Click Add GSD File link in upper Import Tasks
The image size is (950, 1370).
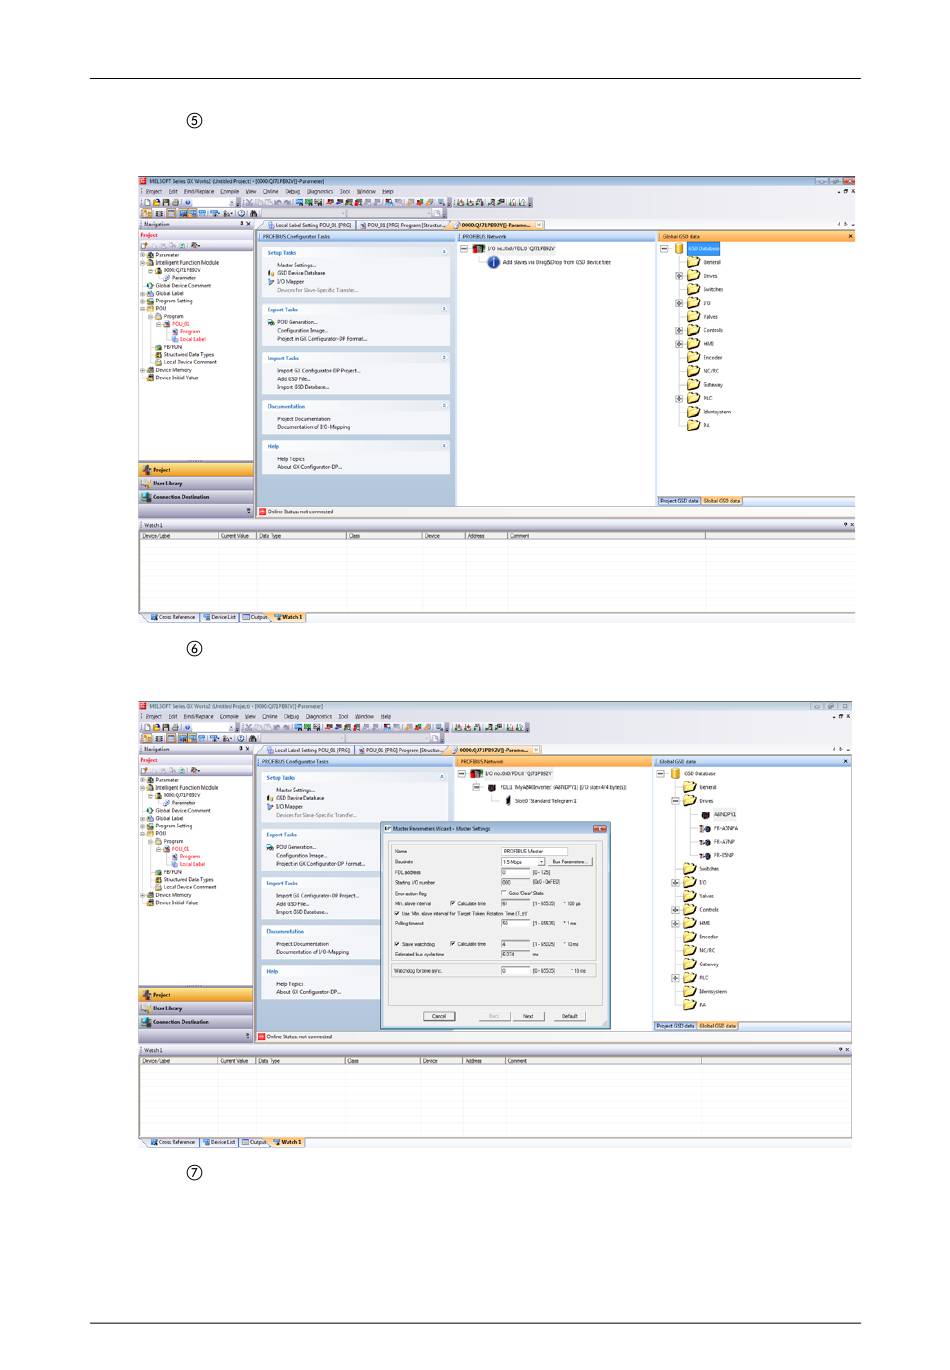294,379
